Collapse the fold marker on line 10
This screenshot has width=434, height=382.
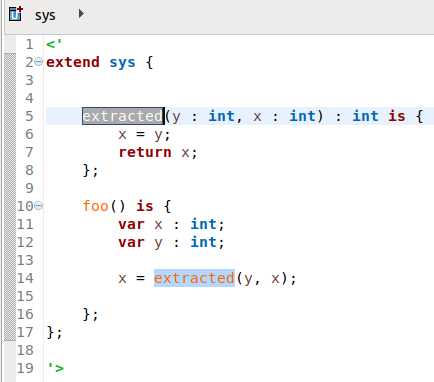[x=39, y=206]
